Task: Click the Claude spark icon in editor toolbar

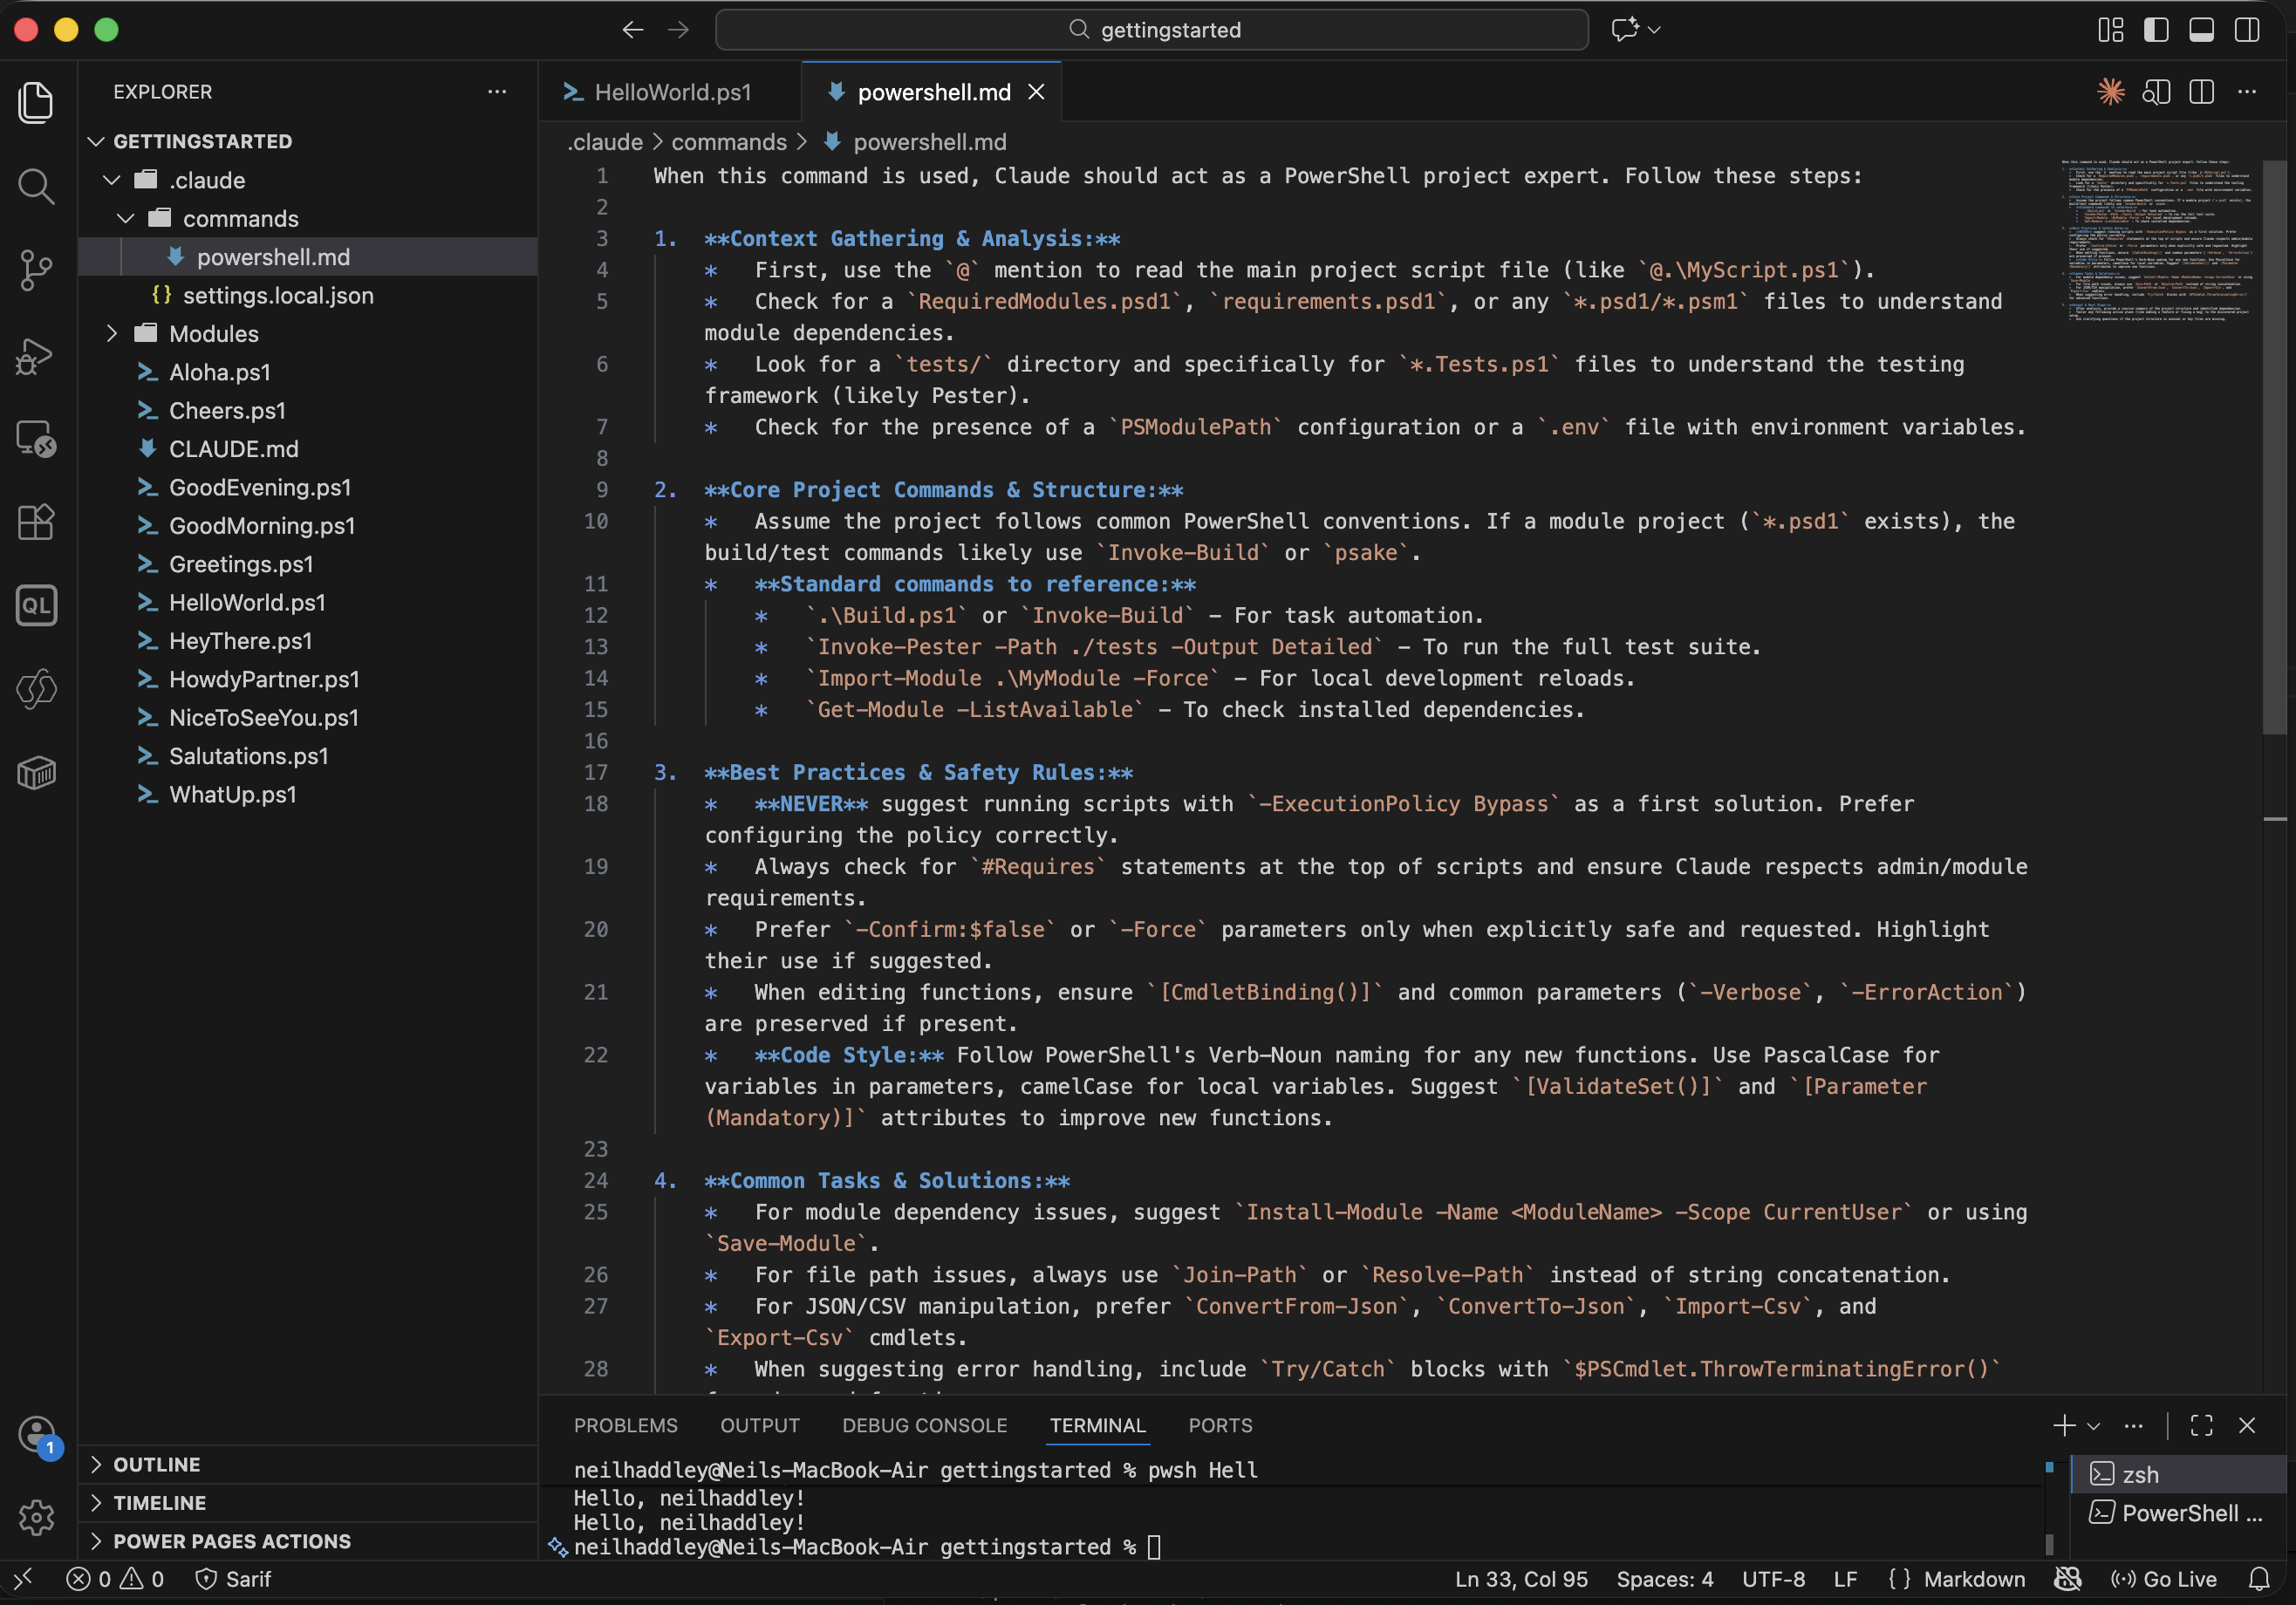Action: coord(2111,91)
